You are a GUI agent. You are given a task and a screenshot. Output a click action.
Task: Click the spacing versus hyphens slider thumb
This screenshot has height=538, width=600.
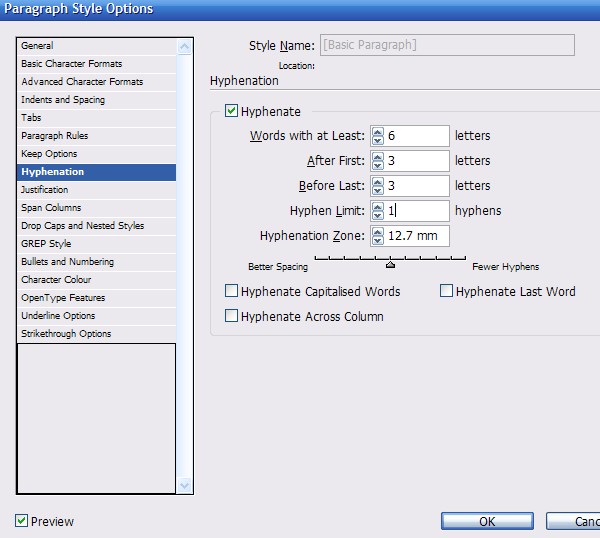pyautogui.click(x=390, y=264)
